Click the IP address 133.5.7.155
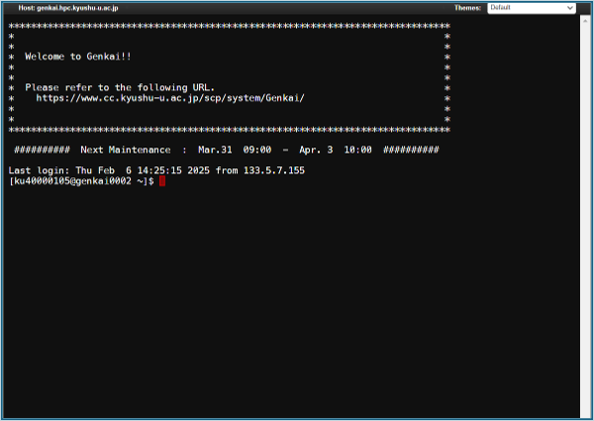594x421 pixels. point(274,171)
